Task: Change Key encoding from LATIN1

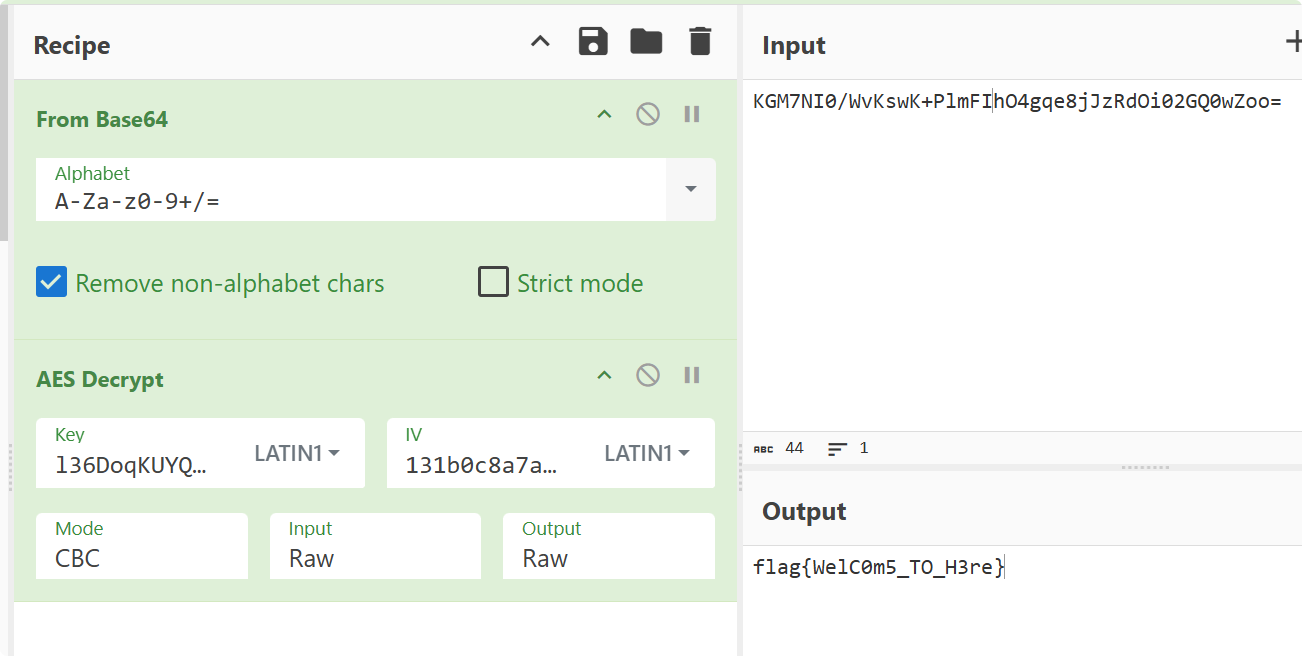Action: coord(297,453)
